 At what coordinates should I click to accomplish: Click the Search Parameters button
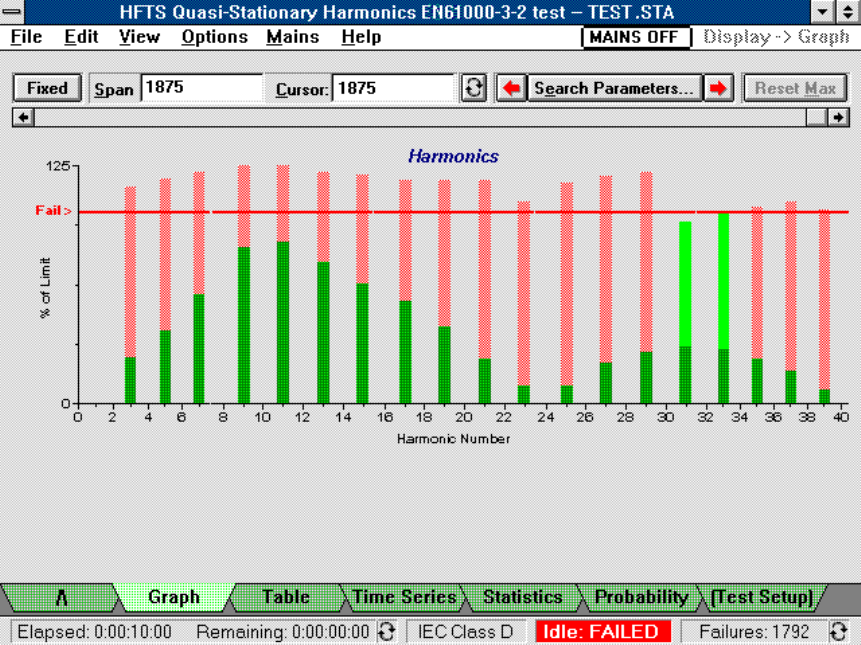tap(613, 88)
